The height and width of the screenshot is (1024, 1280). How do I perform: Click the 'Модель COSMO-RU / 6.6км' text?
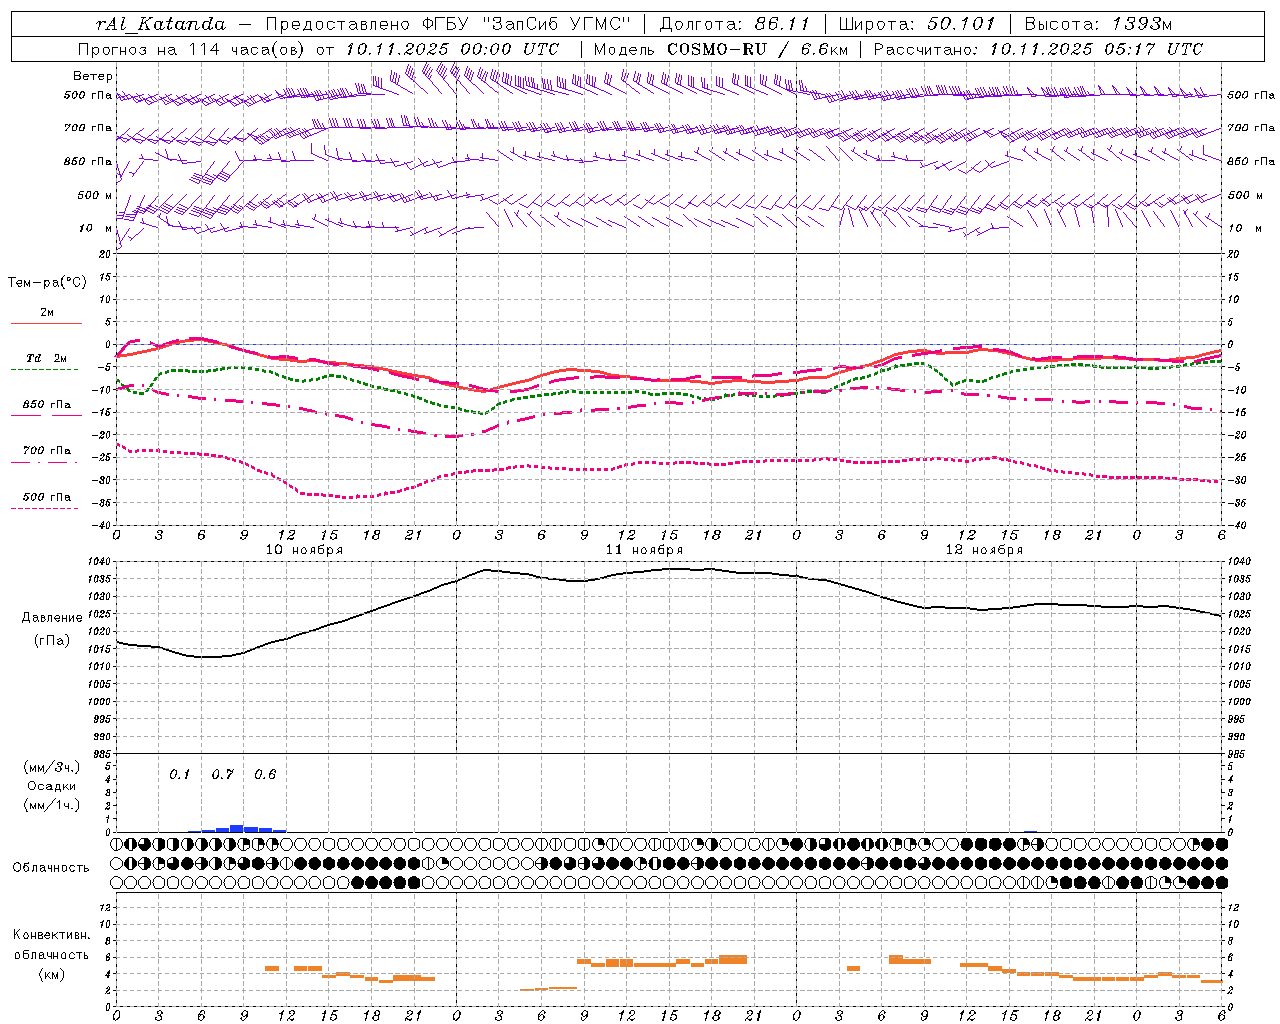(x=720, y=49)
